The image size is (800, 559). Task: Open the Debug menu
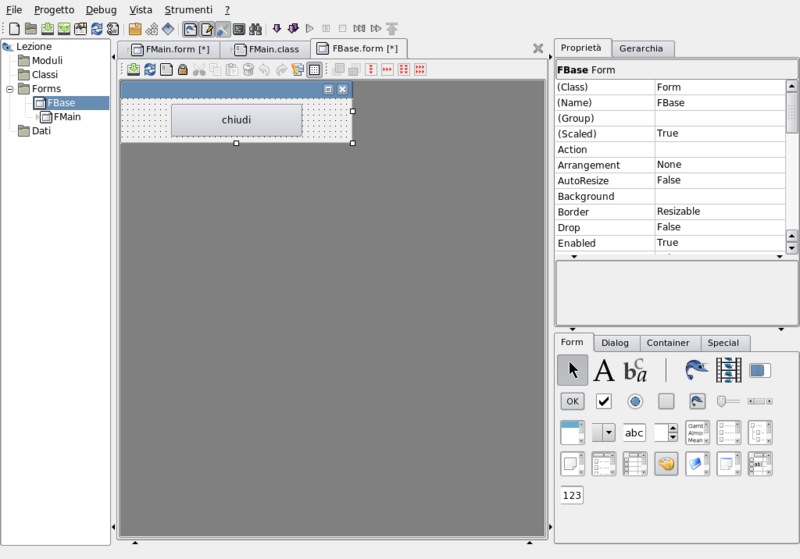point(101,10)
